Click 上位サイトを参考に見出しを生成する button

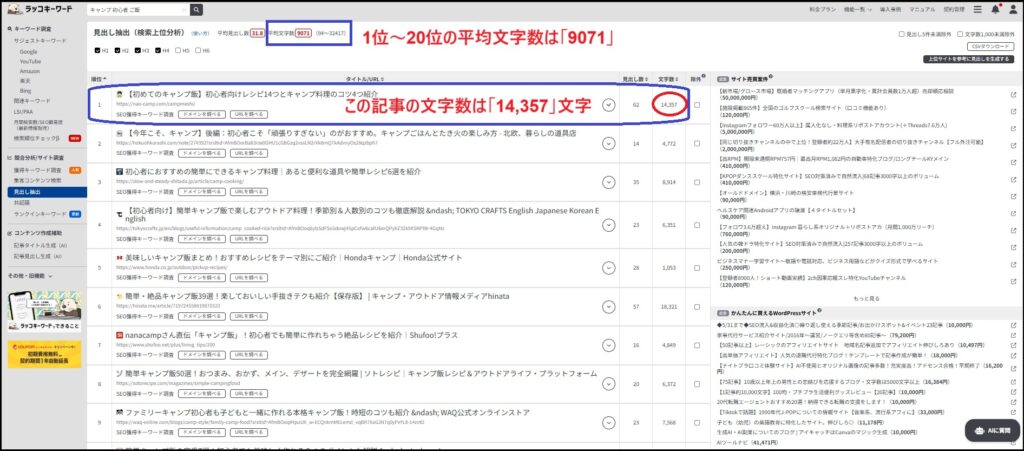[x=968, y=59]
